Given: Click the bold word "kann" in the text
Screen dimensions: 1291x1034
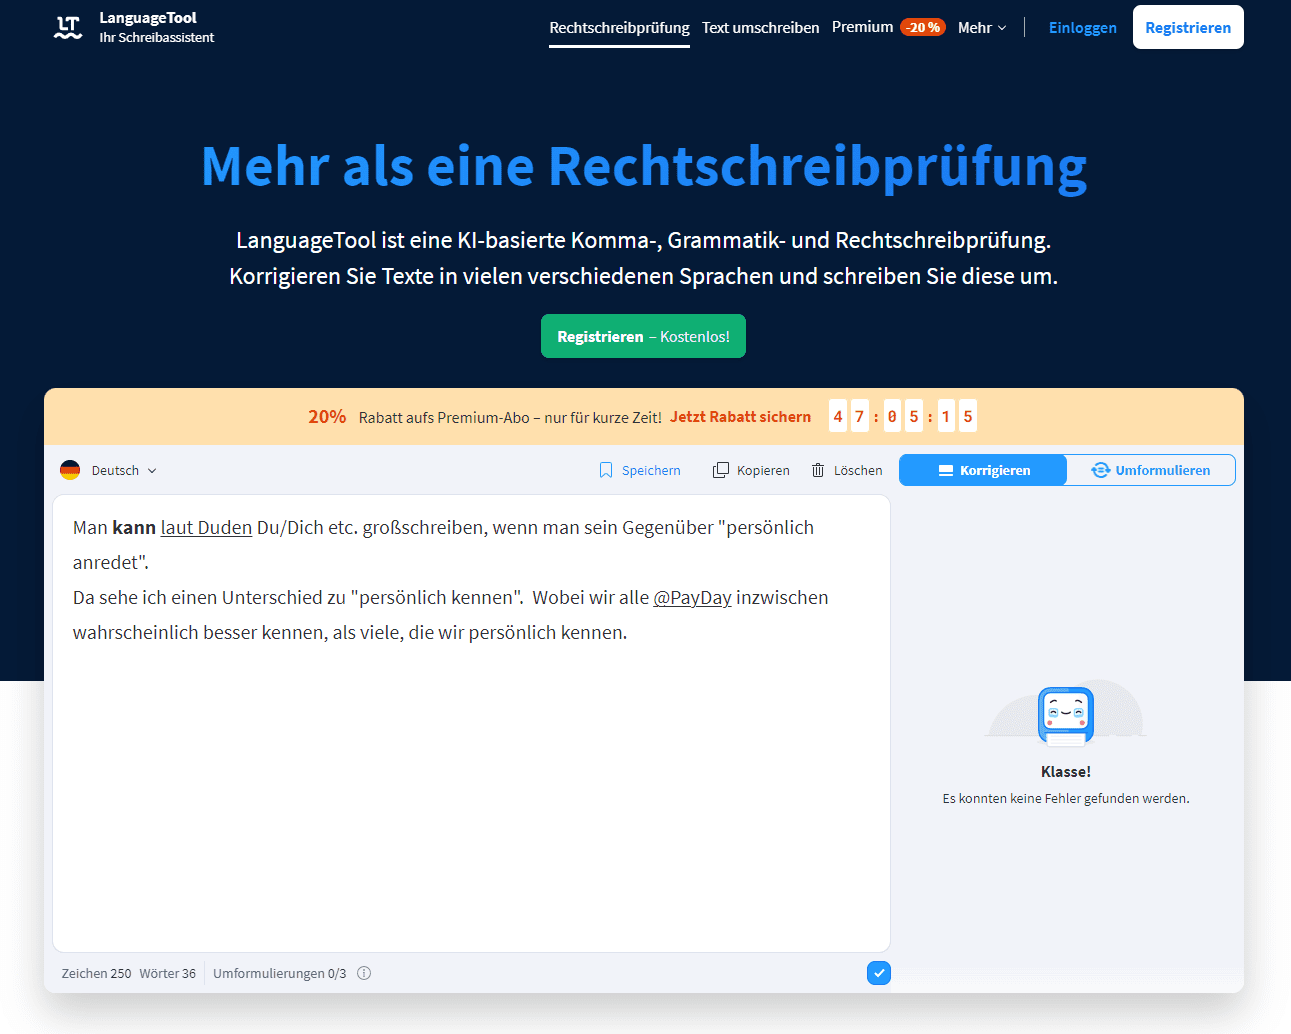Looking at the screenshot, I should pos(134,527).
